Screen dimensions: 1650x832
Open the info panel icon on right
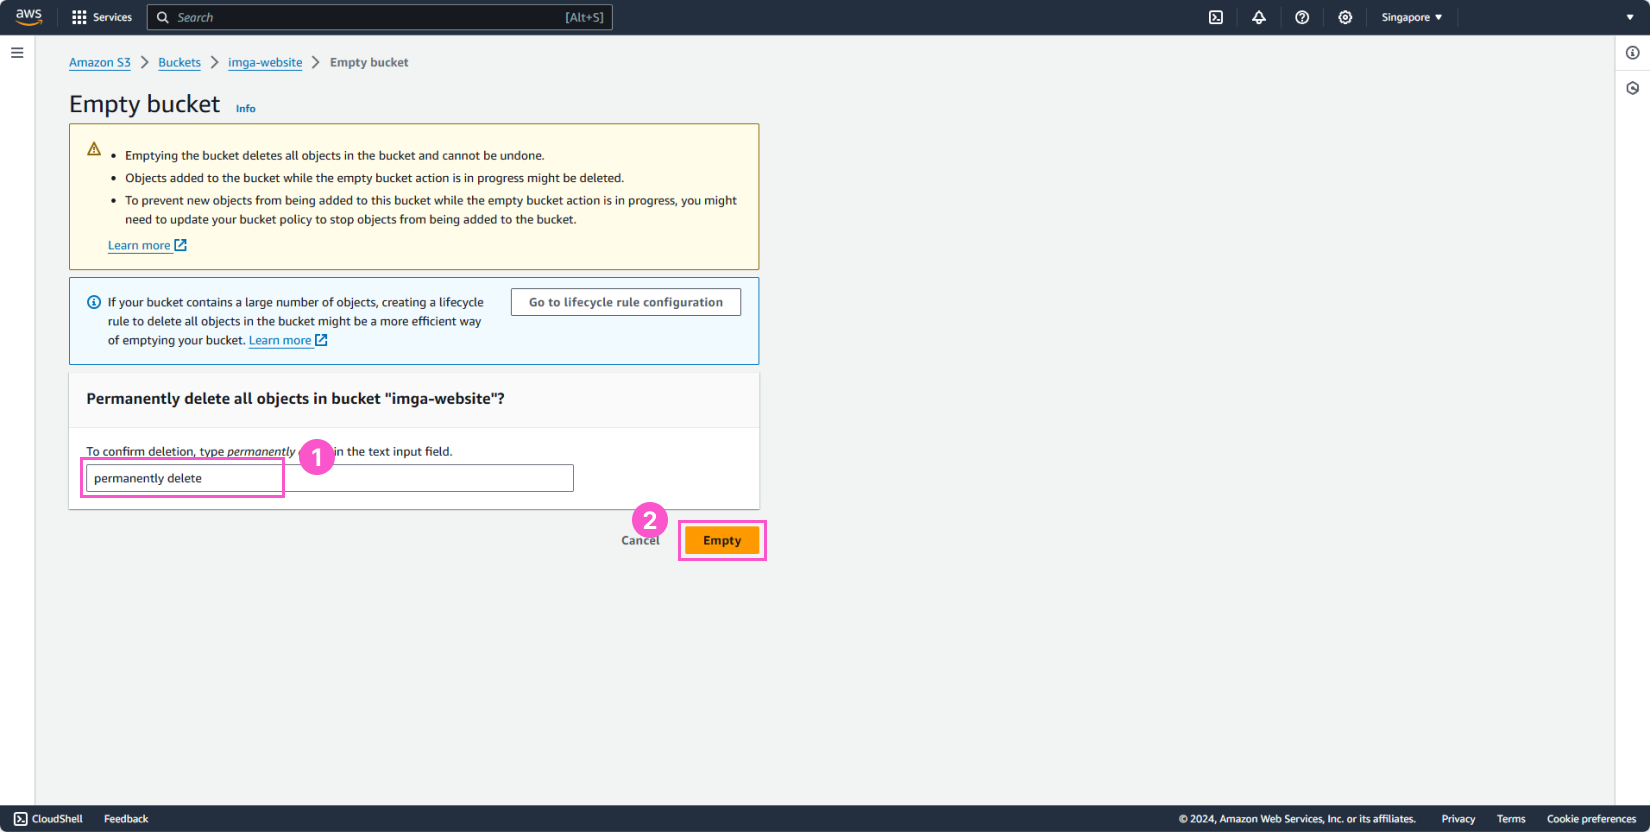click(1632, 53)
